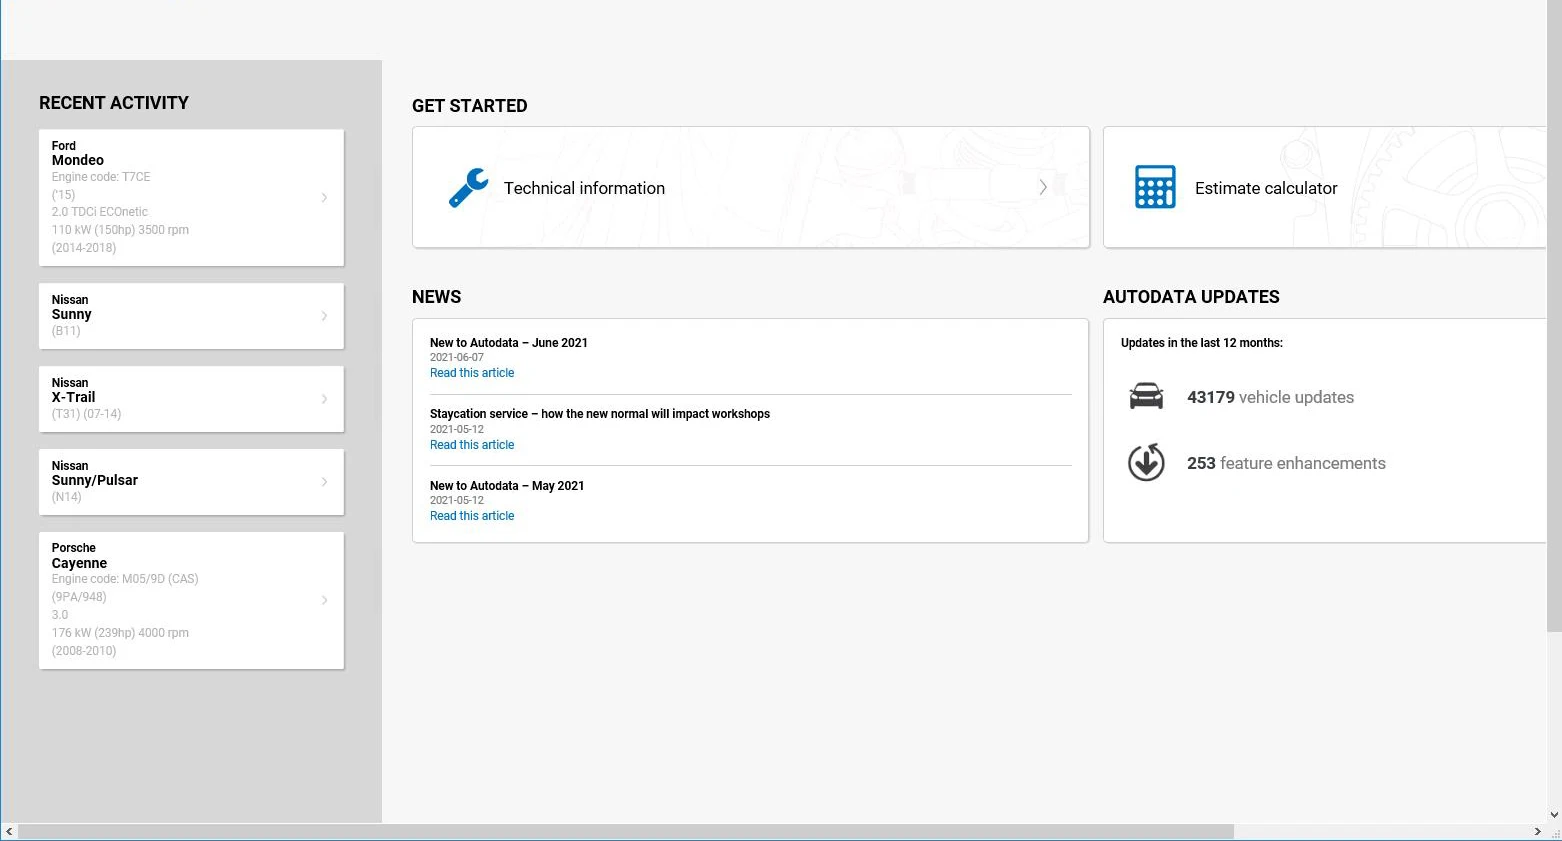Image resolution: width=1562 pixels, height=841 pixels.
Task: Select the Nissan X-Trail recent vehicle
Action: tap(191, 399)
